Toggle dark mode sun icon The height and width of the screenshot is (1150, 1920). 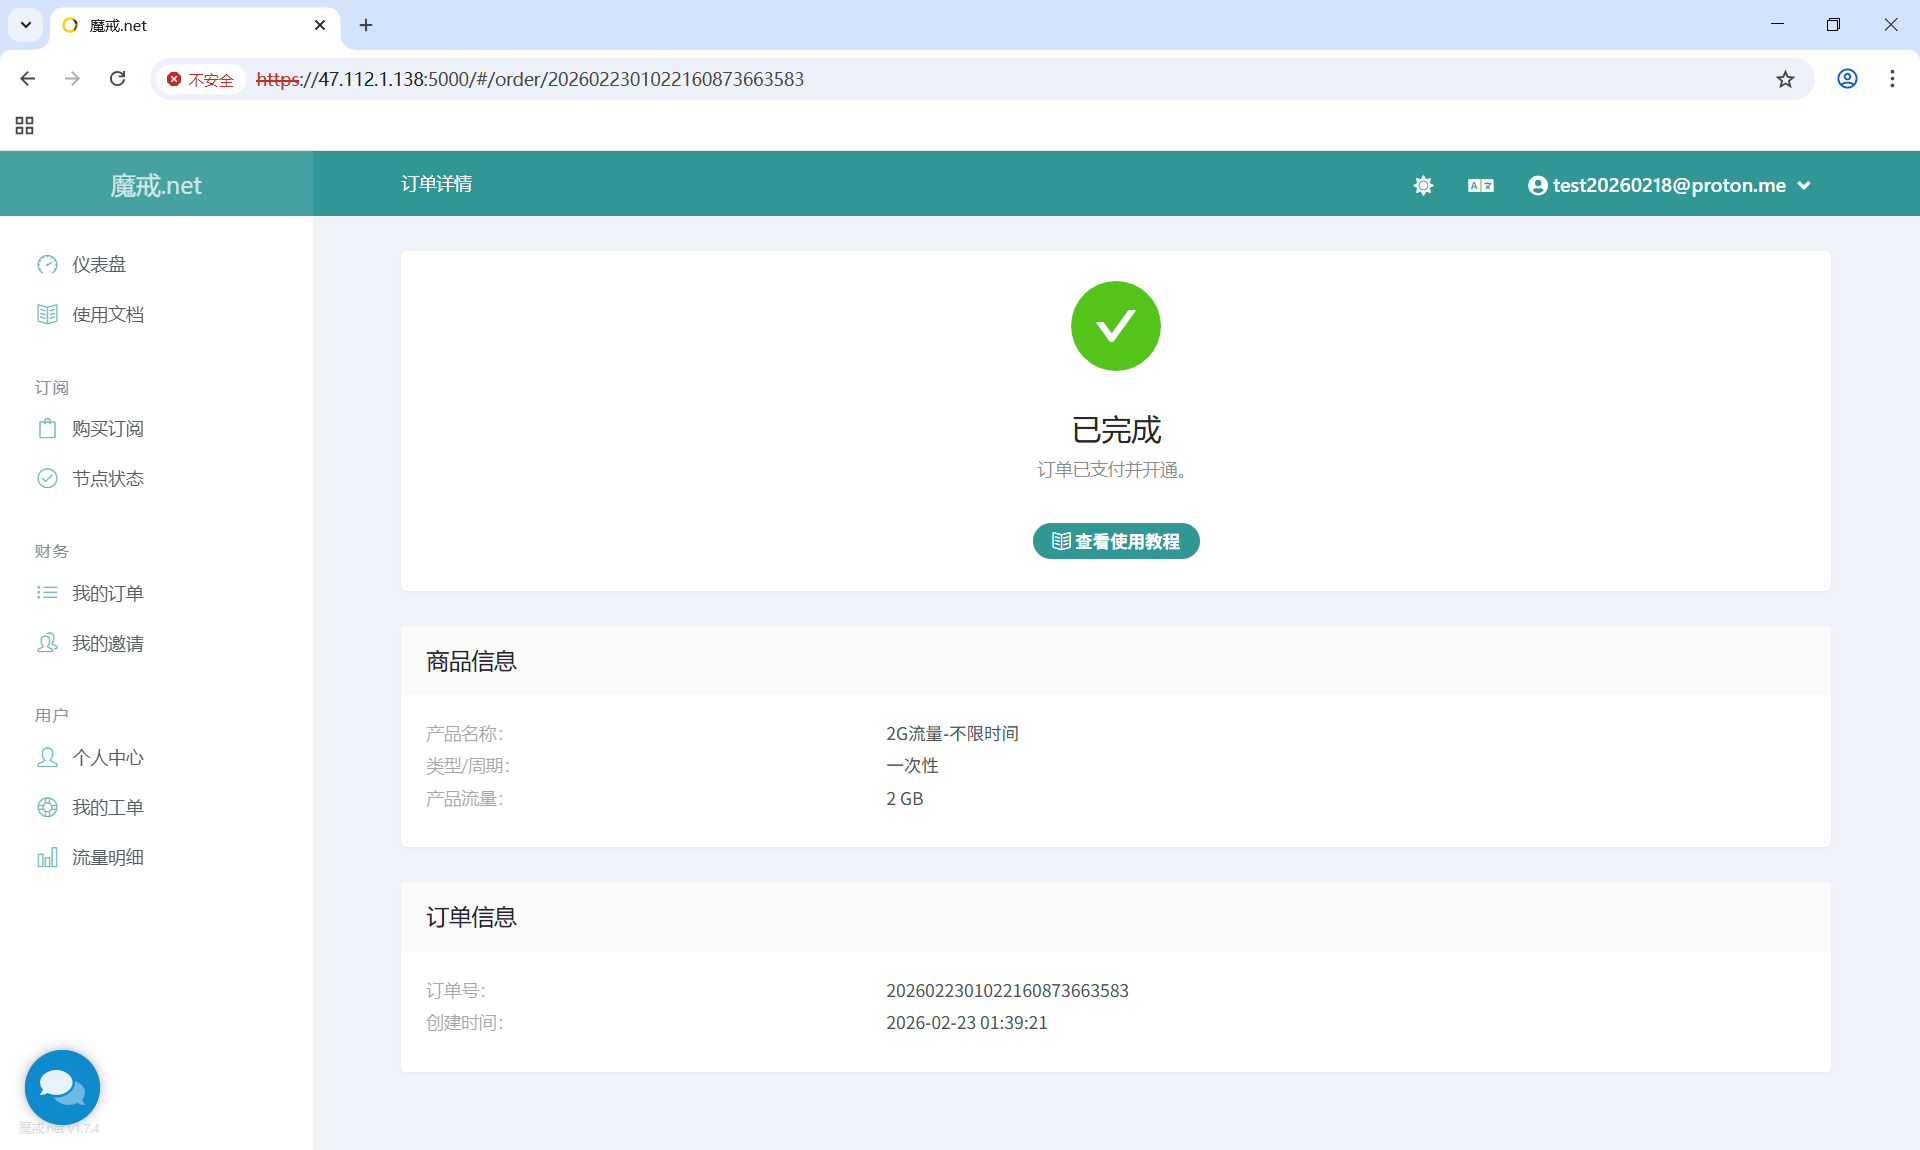pos(1423,185)
